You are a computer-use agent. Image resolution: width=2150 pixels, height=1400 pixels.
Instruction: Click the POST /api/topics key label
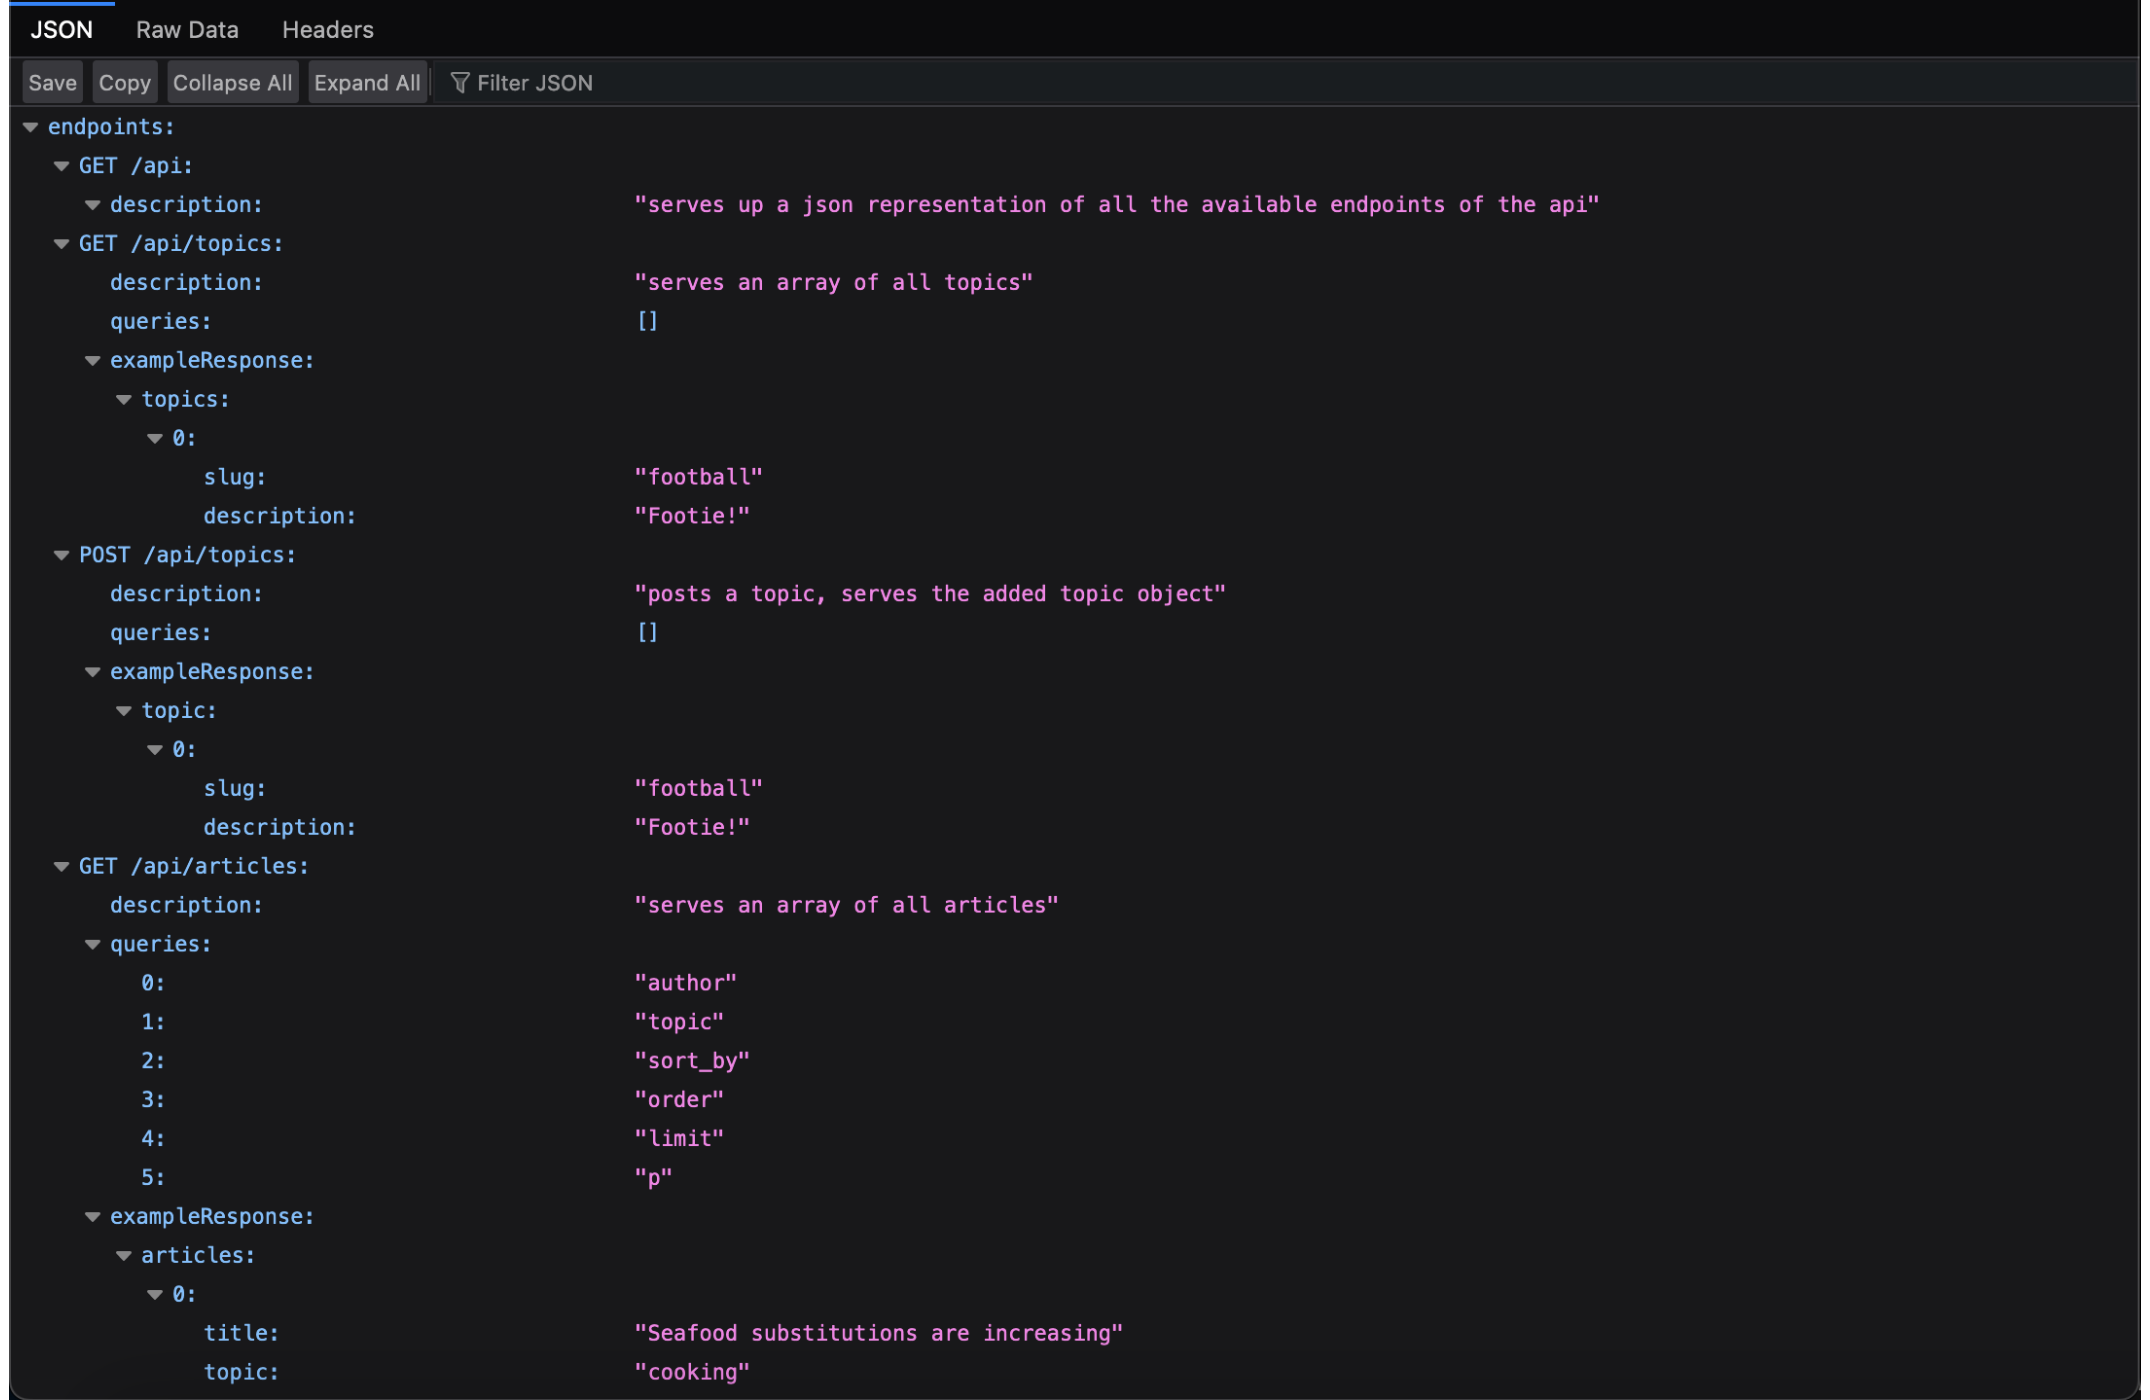click(x=187, y=555)
